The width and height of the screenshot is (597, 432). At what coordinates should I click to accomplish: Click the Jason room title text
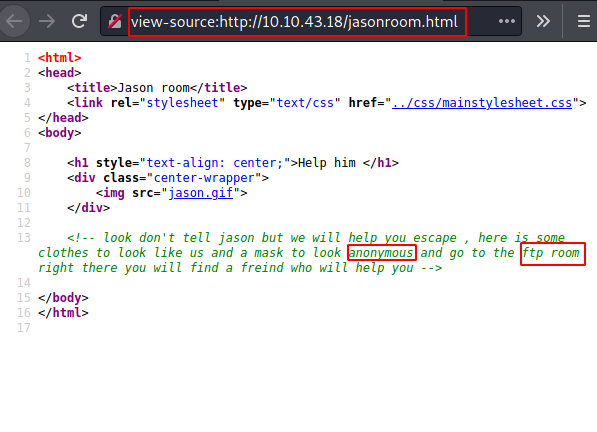click(153, 88)
